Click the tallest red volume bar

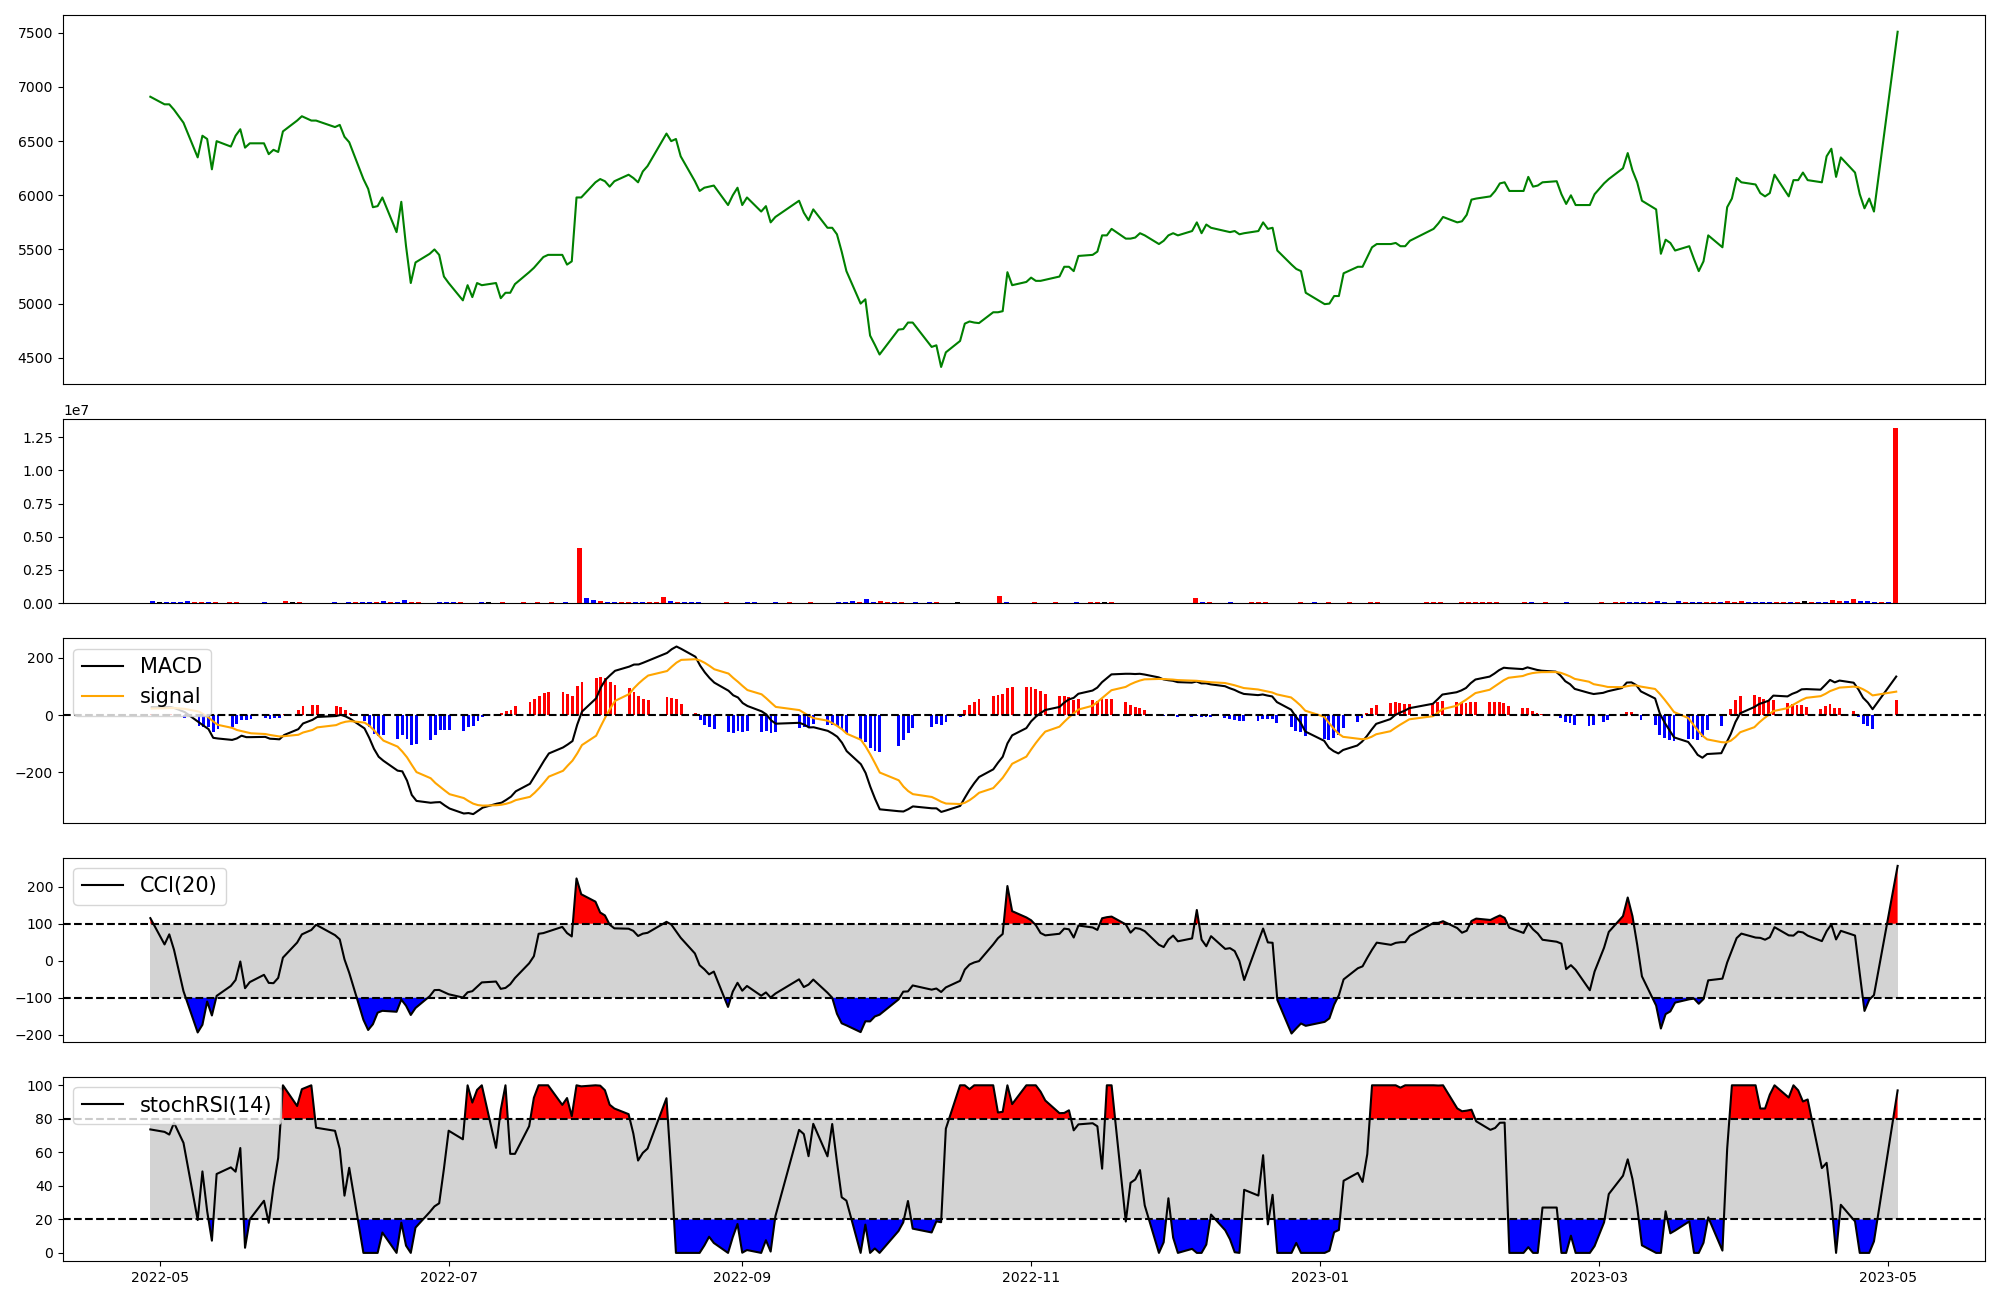point(1895,515)
